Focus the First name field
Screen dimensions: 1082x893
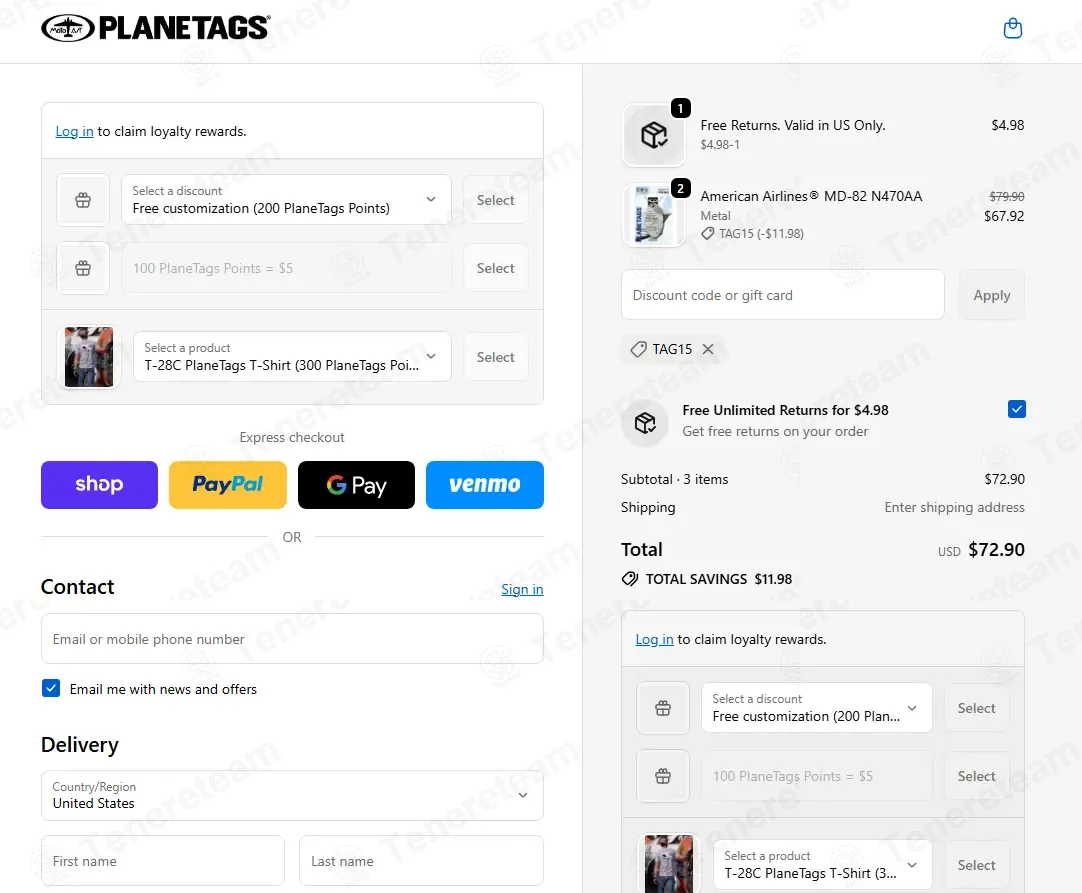(x=163, y=861)
